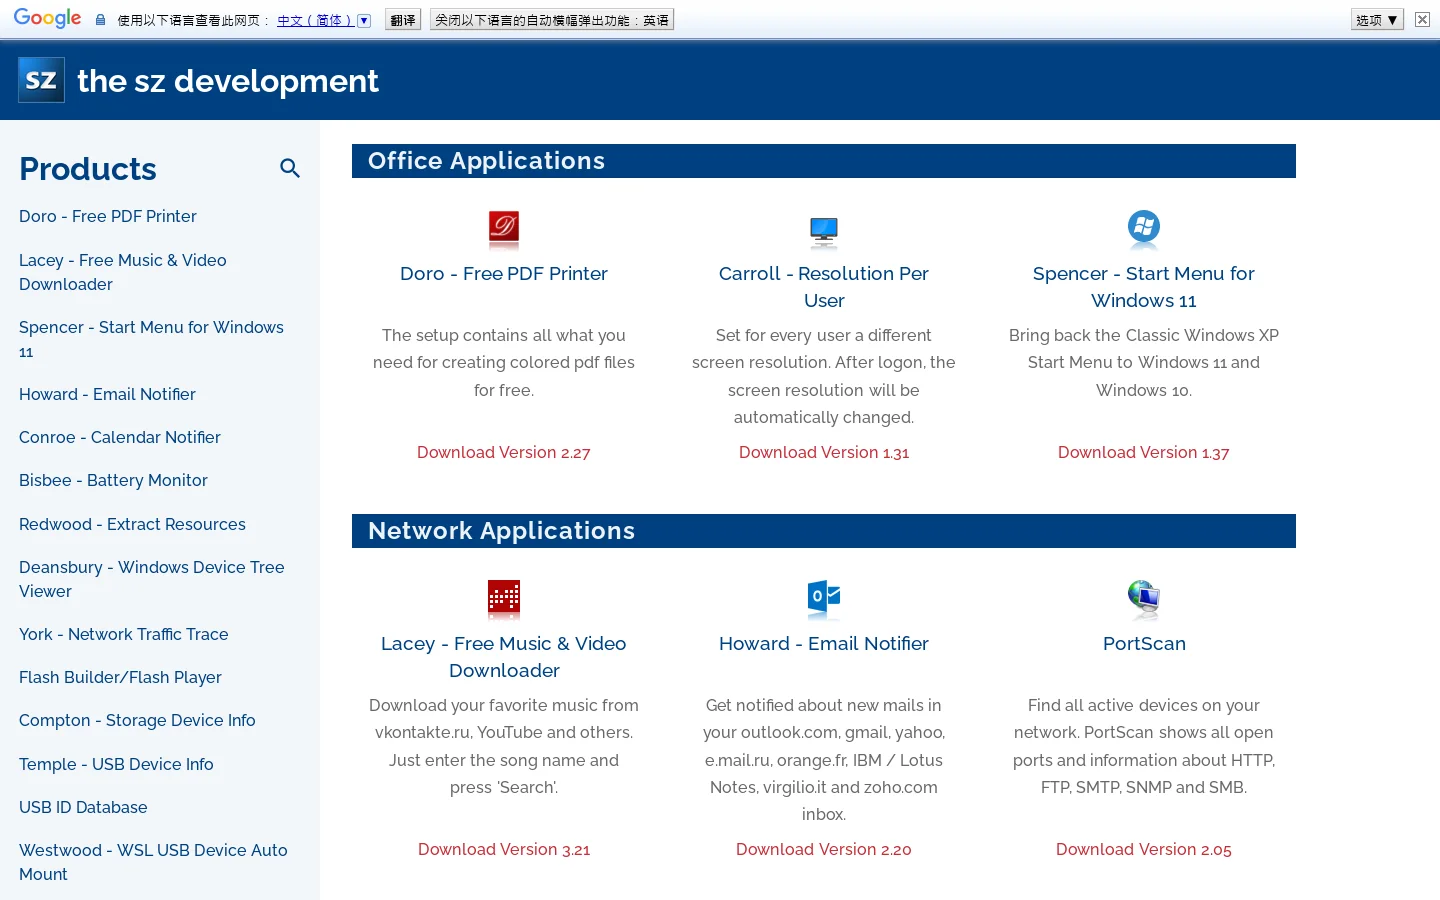Open the Carroll - Resolution Per User title link
Viewport: 1440px width, 900px height.
(x=824, y=287)
